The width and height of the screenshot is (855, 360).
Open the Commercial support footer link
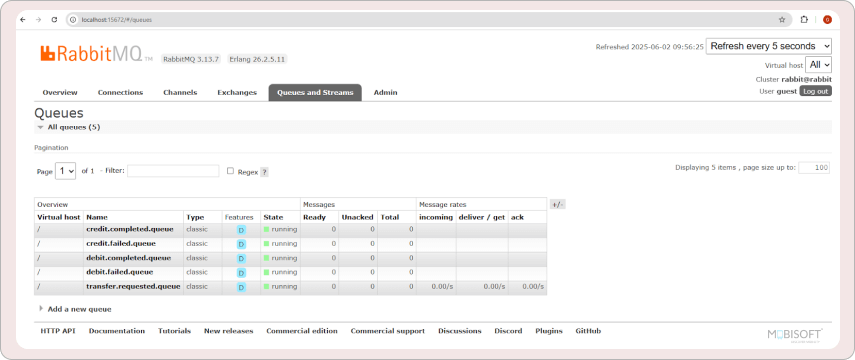(x=388, y=331)
